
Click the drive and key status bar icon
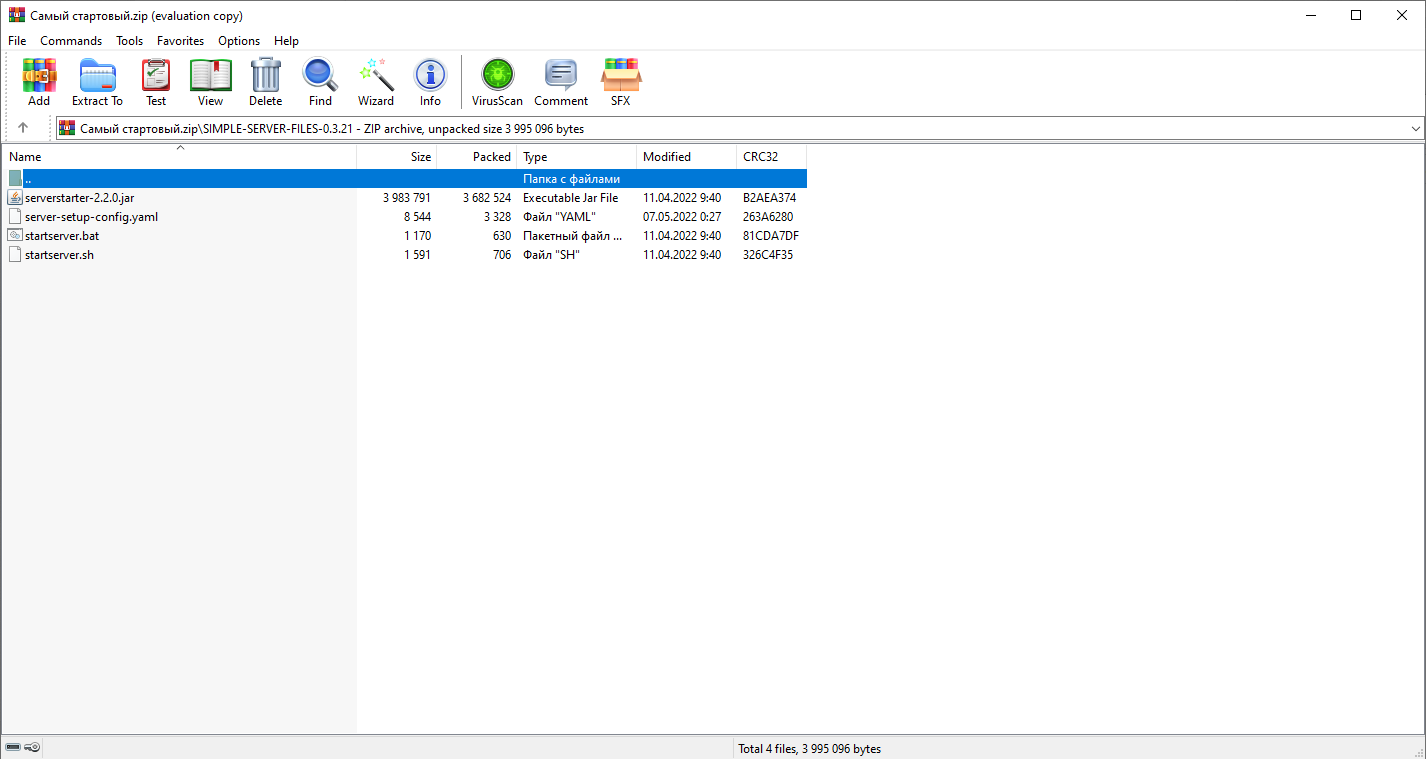coord(23,747)
